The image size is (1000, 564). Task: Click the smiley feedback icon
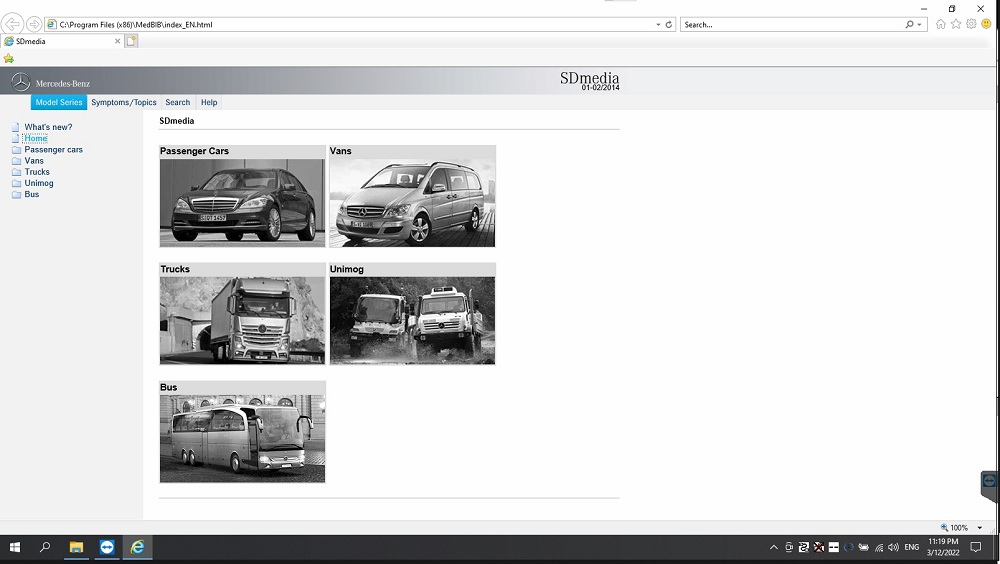pyautogui.click(x=986, y=24)
